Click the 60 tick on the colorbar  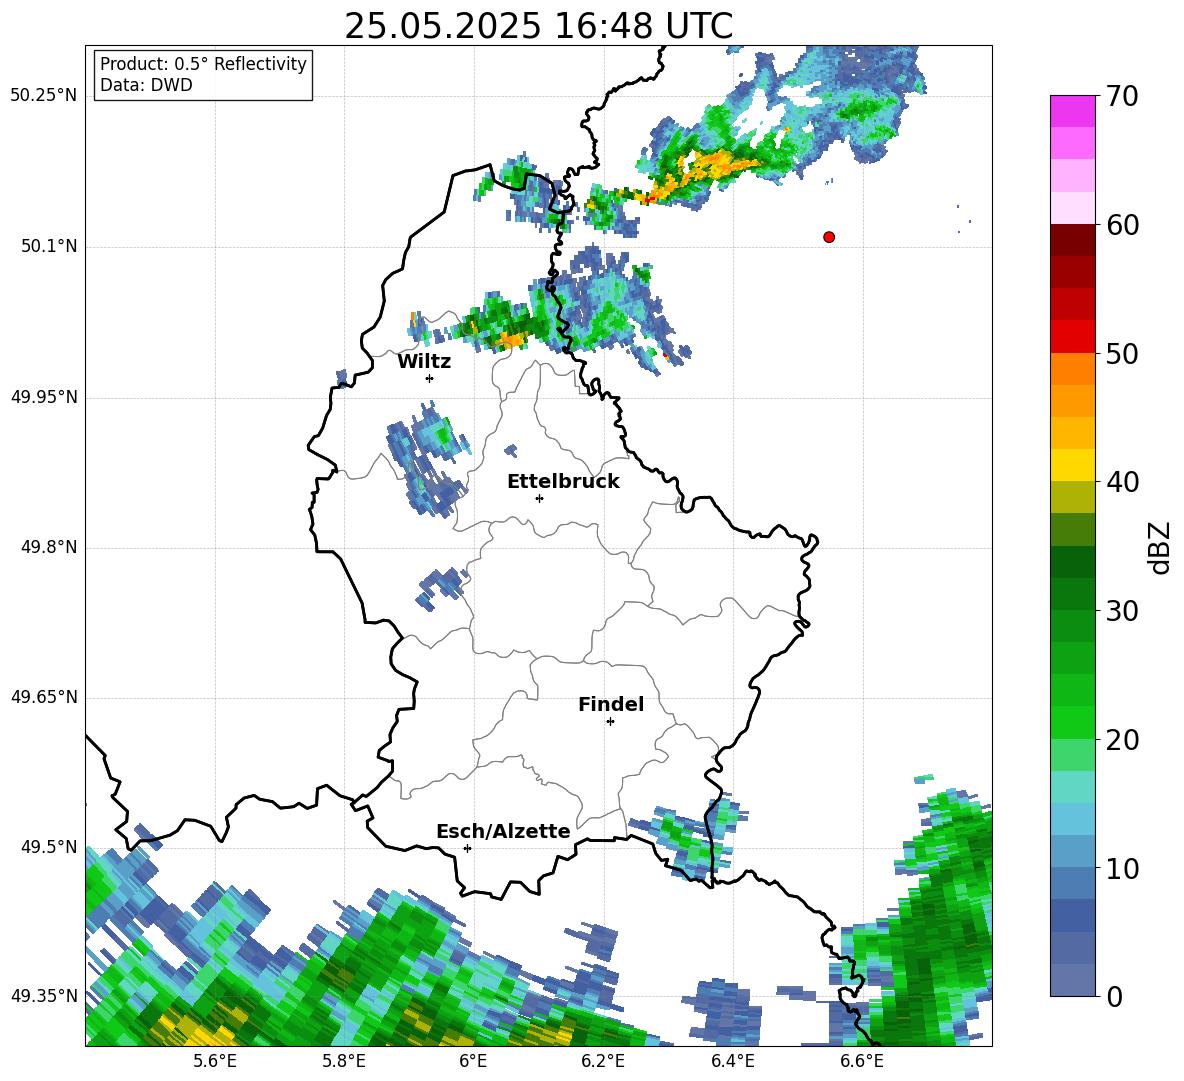pyautogui.click(x=1122, y=225)
